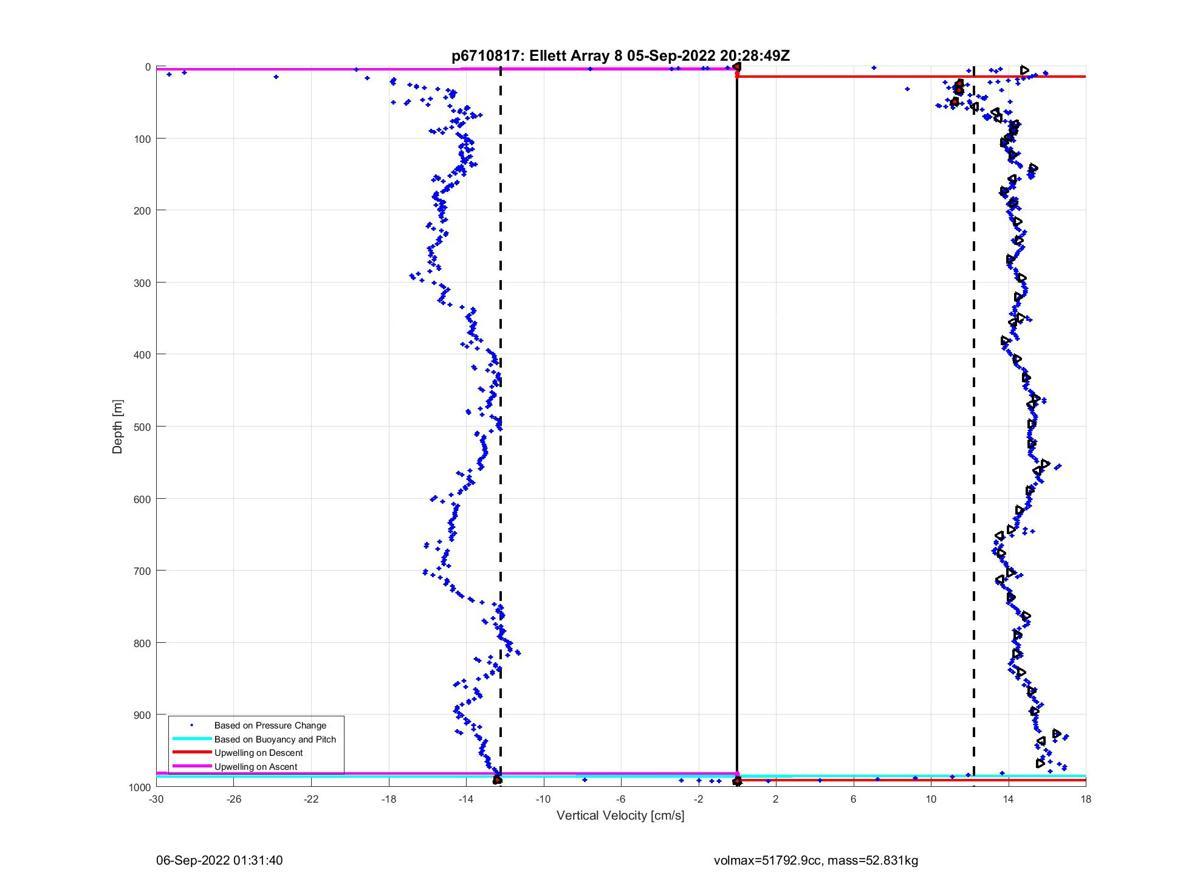Click y-axis tick label '900'

[142, 715]
